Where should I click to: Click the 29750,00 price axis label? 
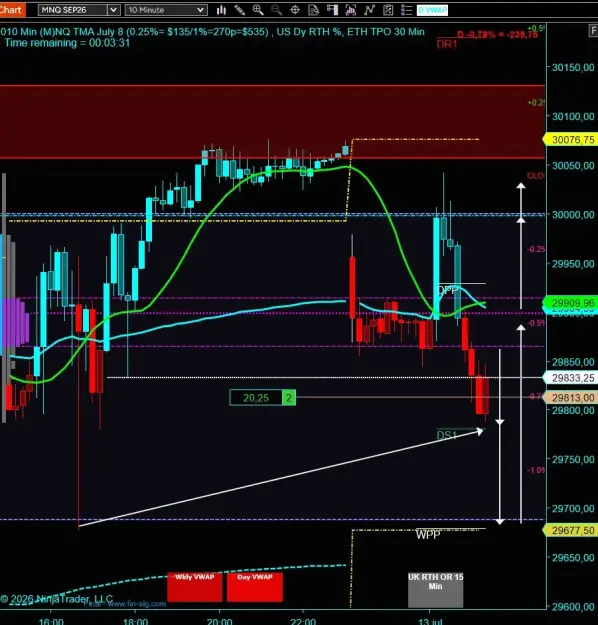[573, 460]
